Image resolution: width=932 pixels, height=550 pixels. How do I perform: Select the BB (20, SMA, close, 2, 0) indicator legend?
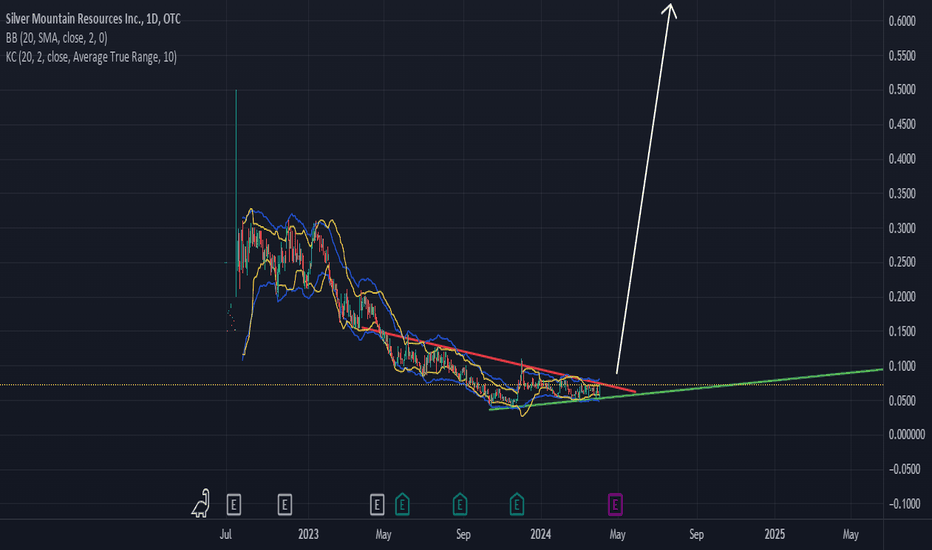56,38
